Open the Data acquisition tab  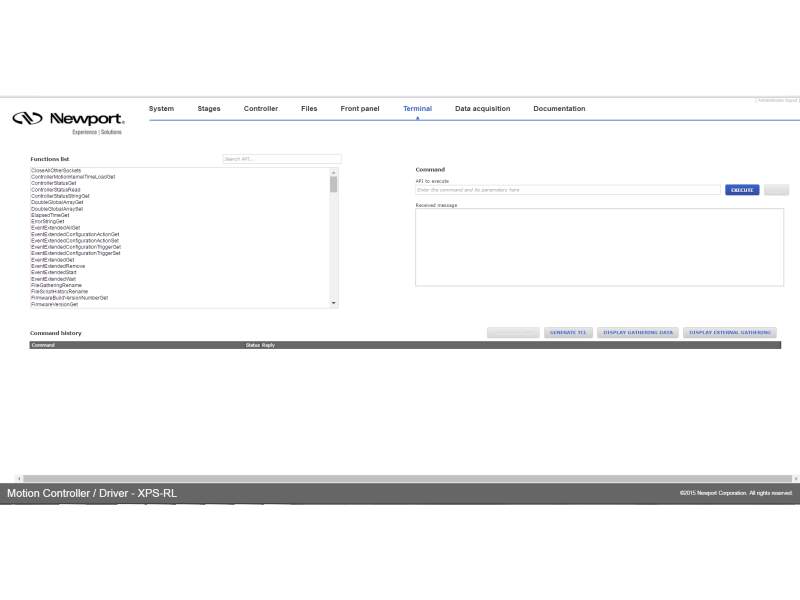pos(482,108)
